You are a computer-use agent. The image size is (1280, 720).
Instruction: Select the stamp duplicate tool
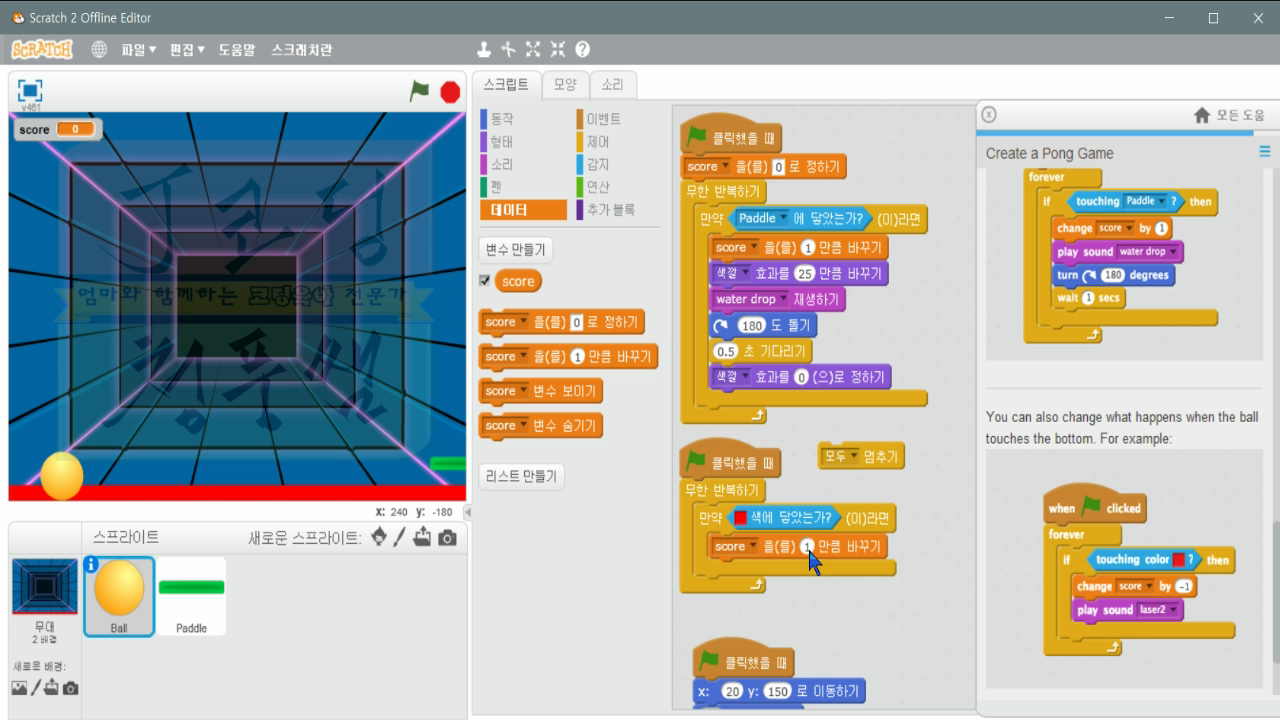click(485, 48)
